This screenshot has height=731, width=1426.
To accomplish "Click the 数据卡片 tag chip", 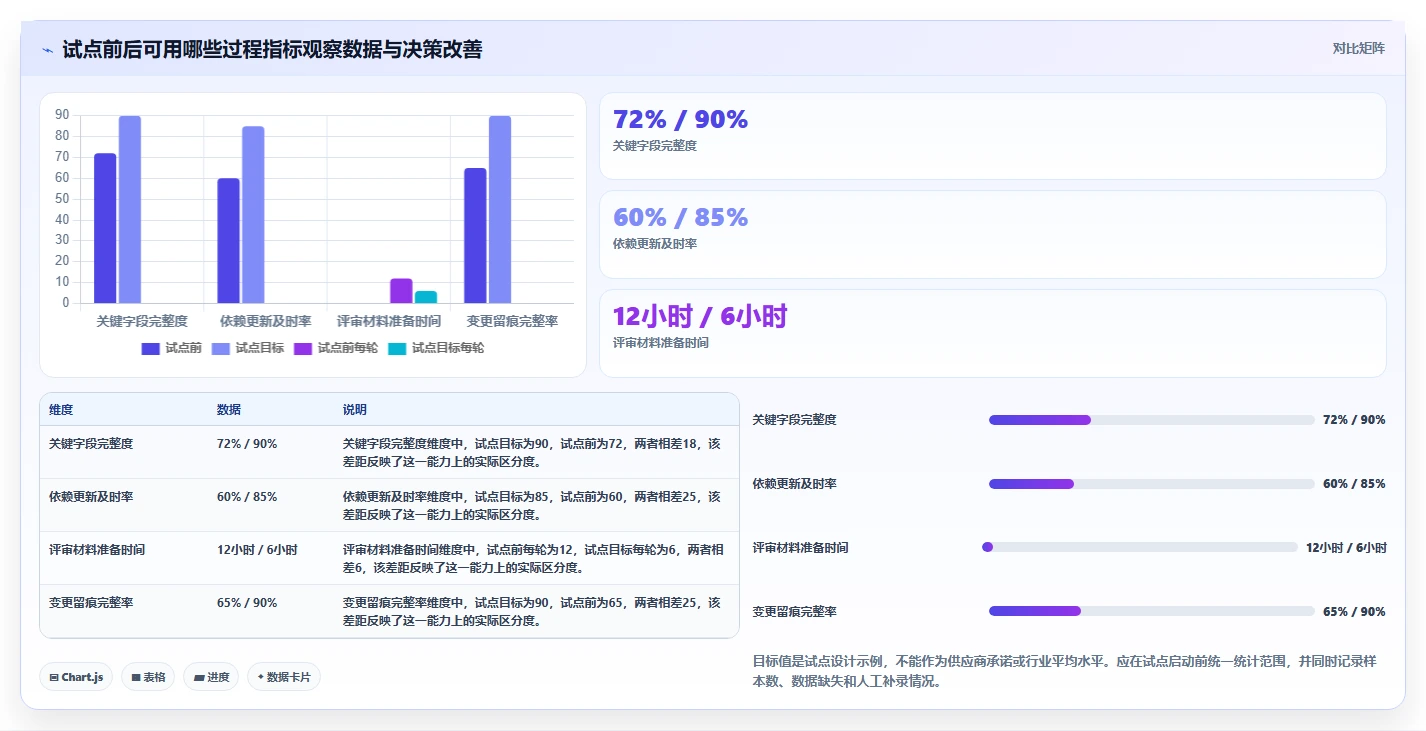I will pos(284,677).
